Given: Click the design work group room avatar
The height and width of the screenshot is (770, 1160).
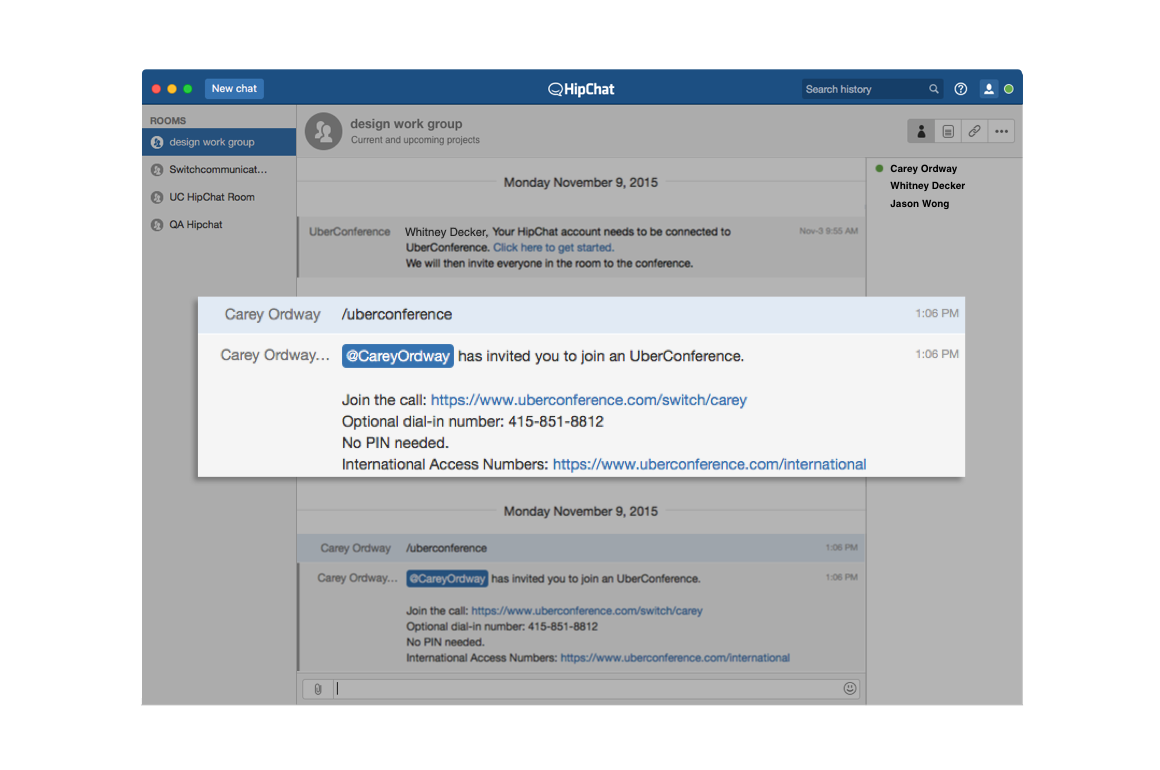Looking at the screenshot, I should point(323,131).
